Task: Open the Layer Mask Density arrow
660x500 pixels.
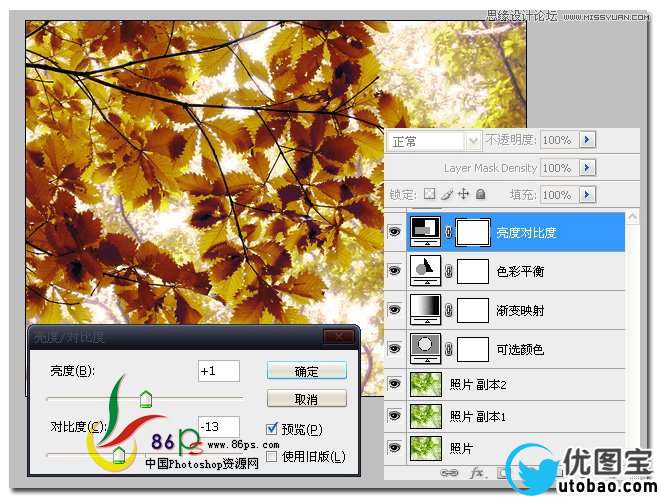Action: [587, 168]
